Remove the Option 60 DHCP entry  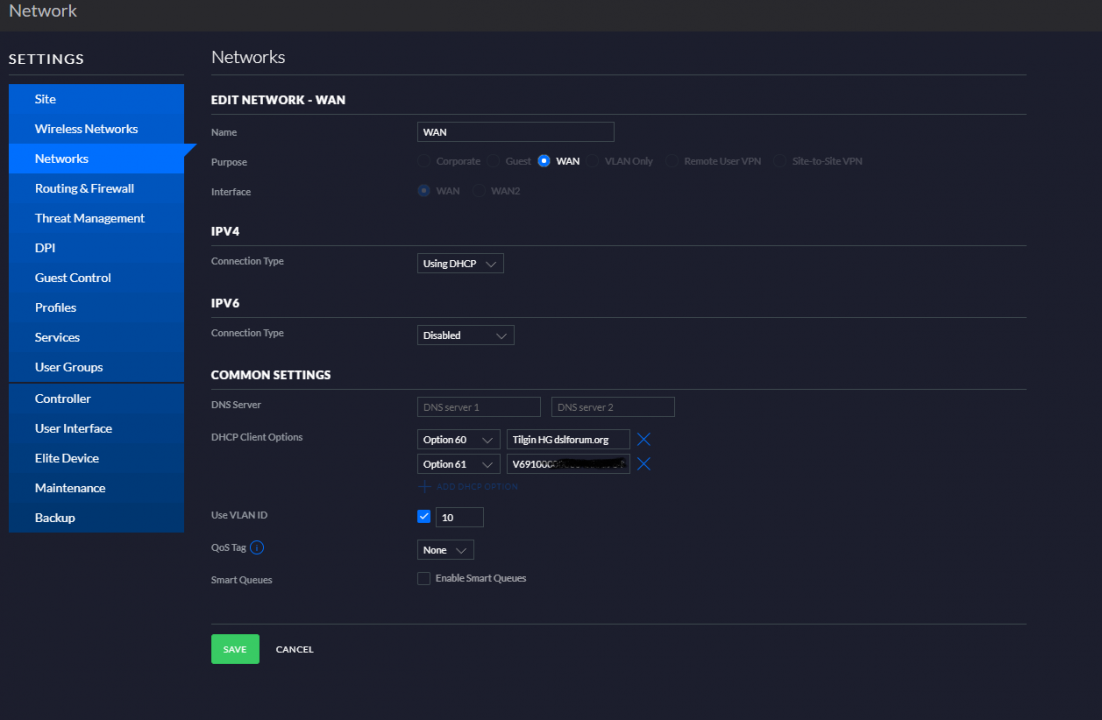[x=644, y=439]
